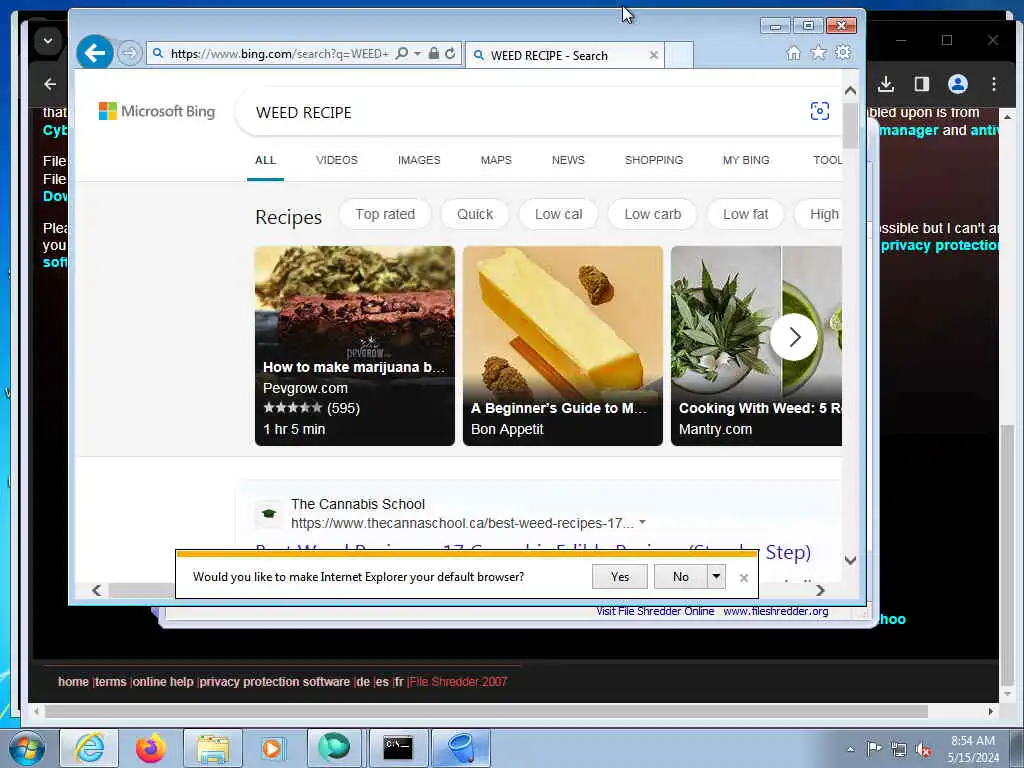
Task: Click the Microsoft Bing logo
Action: coord(157,111)
